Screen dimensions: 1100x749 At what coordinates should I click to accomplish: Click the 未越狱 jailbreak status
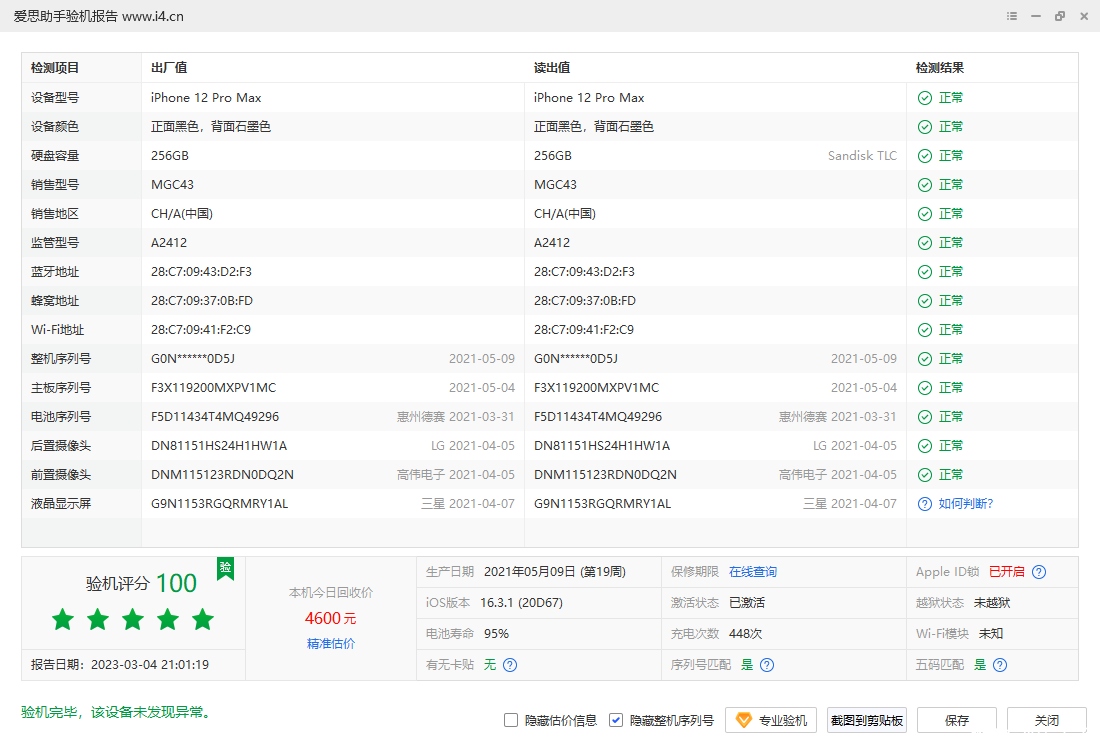click(x=992, y=603)
